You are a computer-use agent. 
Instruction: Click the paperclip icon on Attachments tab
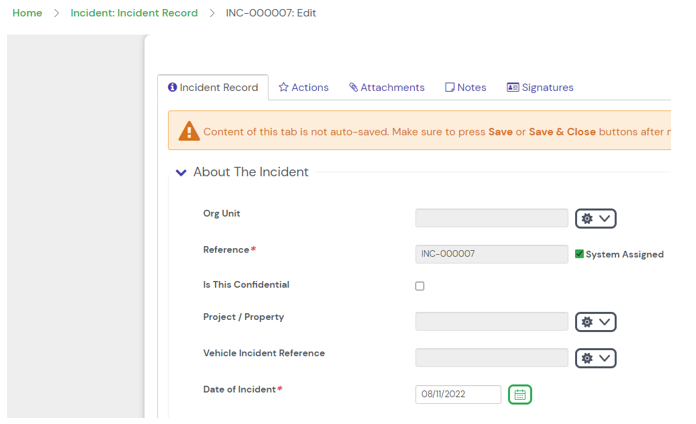(x=353, y=88)
